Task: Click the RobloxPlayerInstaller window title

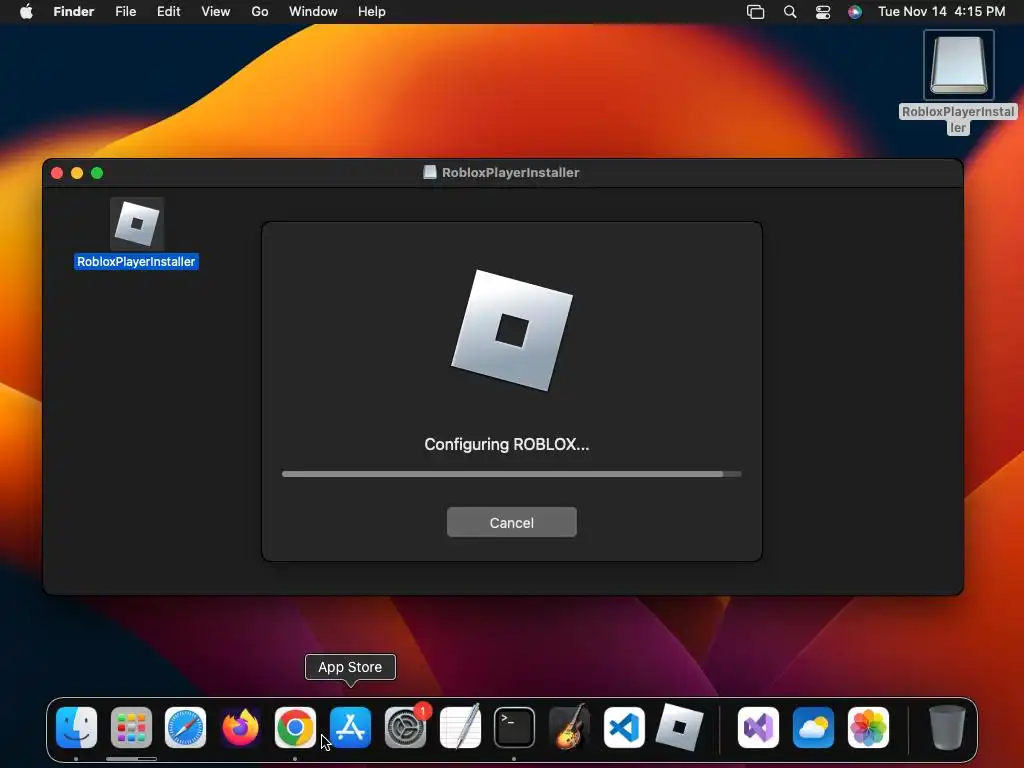Action: click(x=510, y=172)
